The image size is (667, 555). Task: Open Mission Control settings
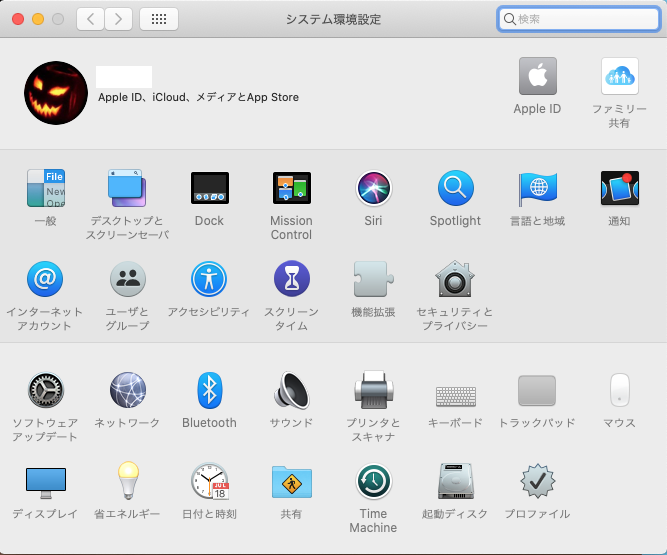coord(291,189)
